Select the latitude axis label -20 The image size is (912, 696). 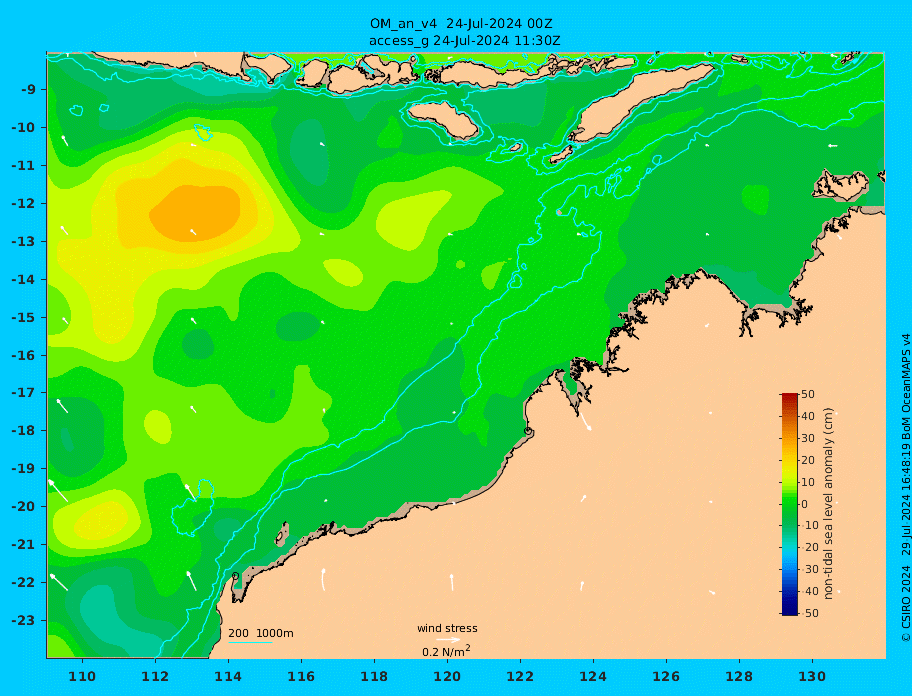[x=23, y=506]
